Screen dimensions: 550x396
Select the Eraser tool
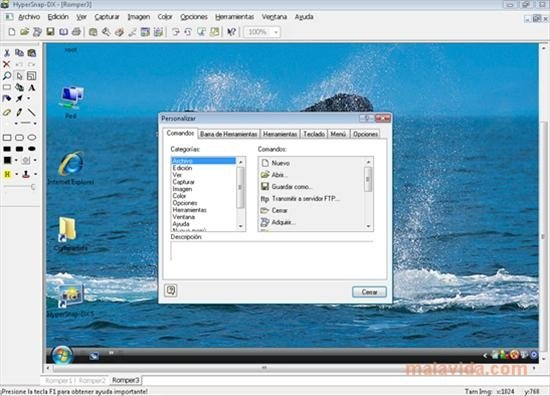(x=7, y=113)
